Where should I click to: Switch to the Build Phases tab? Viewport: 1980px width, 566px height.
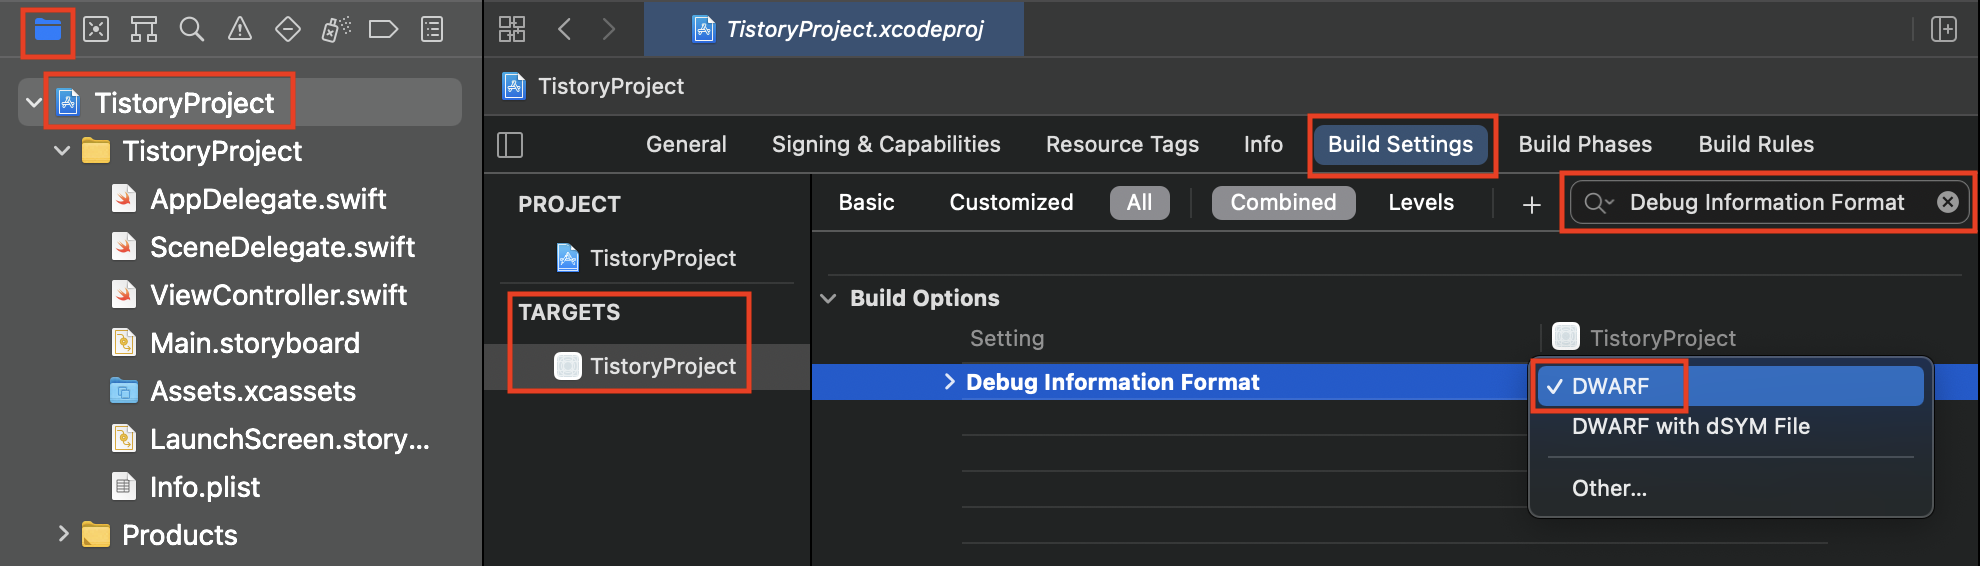1584,145
